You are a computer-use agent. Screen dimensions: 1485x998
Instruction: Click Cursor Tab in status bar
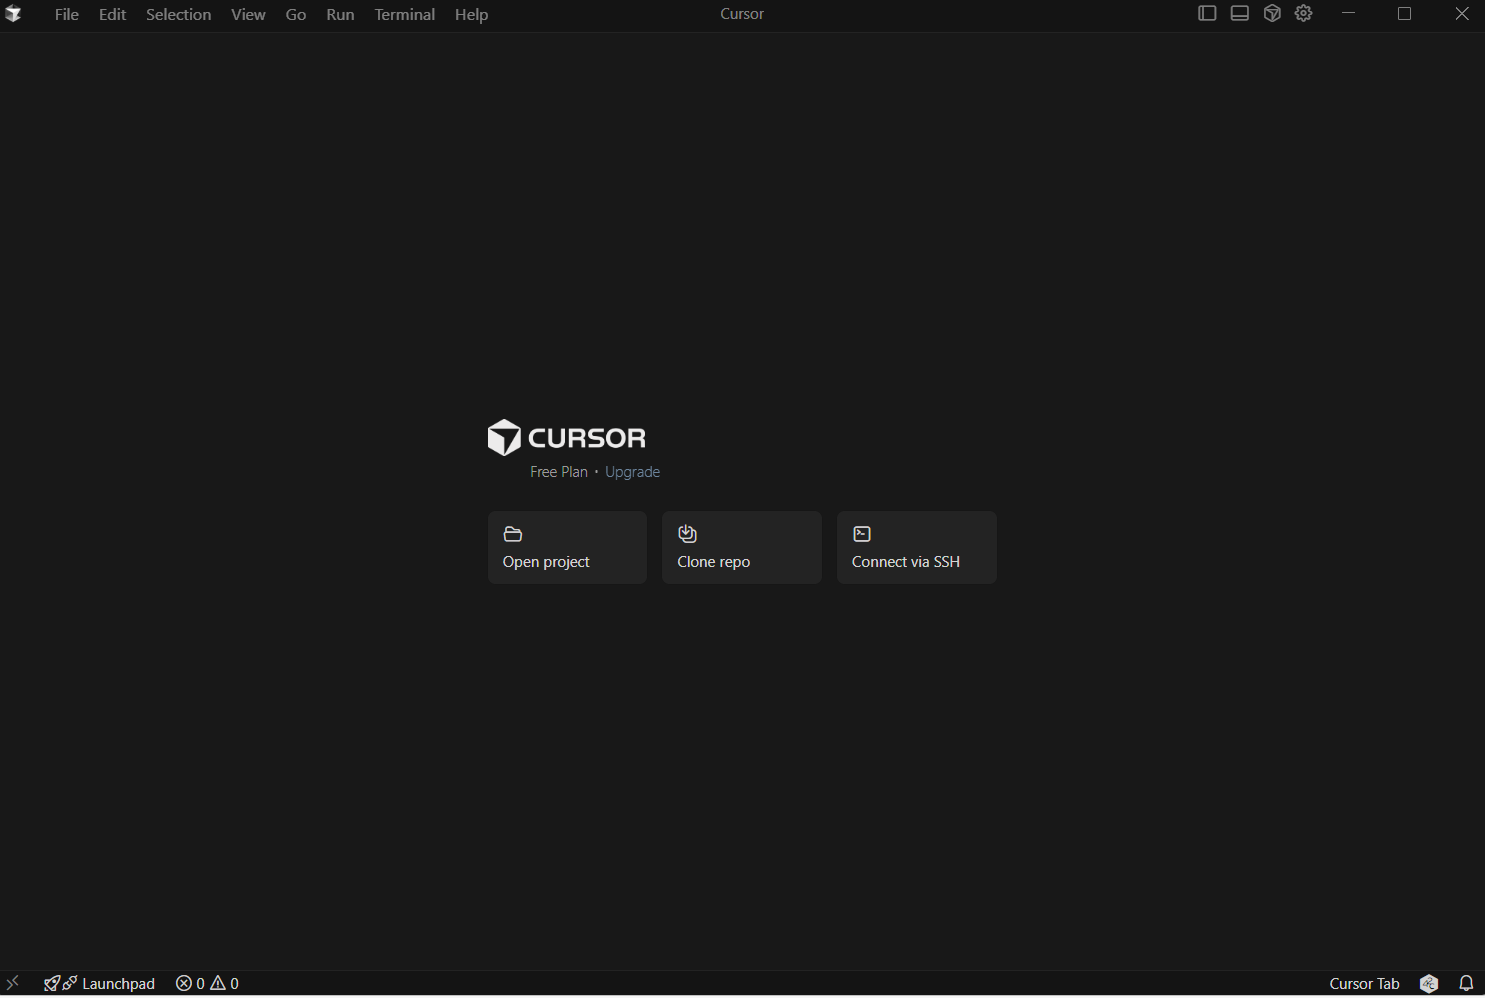coord(1364,983)
